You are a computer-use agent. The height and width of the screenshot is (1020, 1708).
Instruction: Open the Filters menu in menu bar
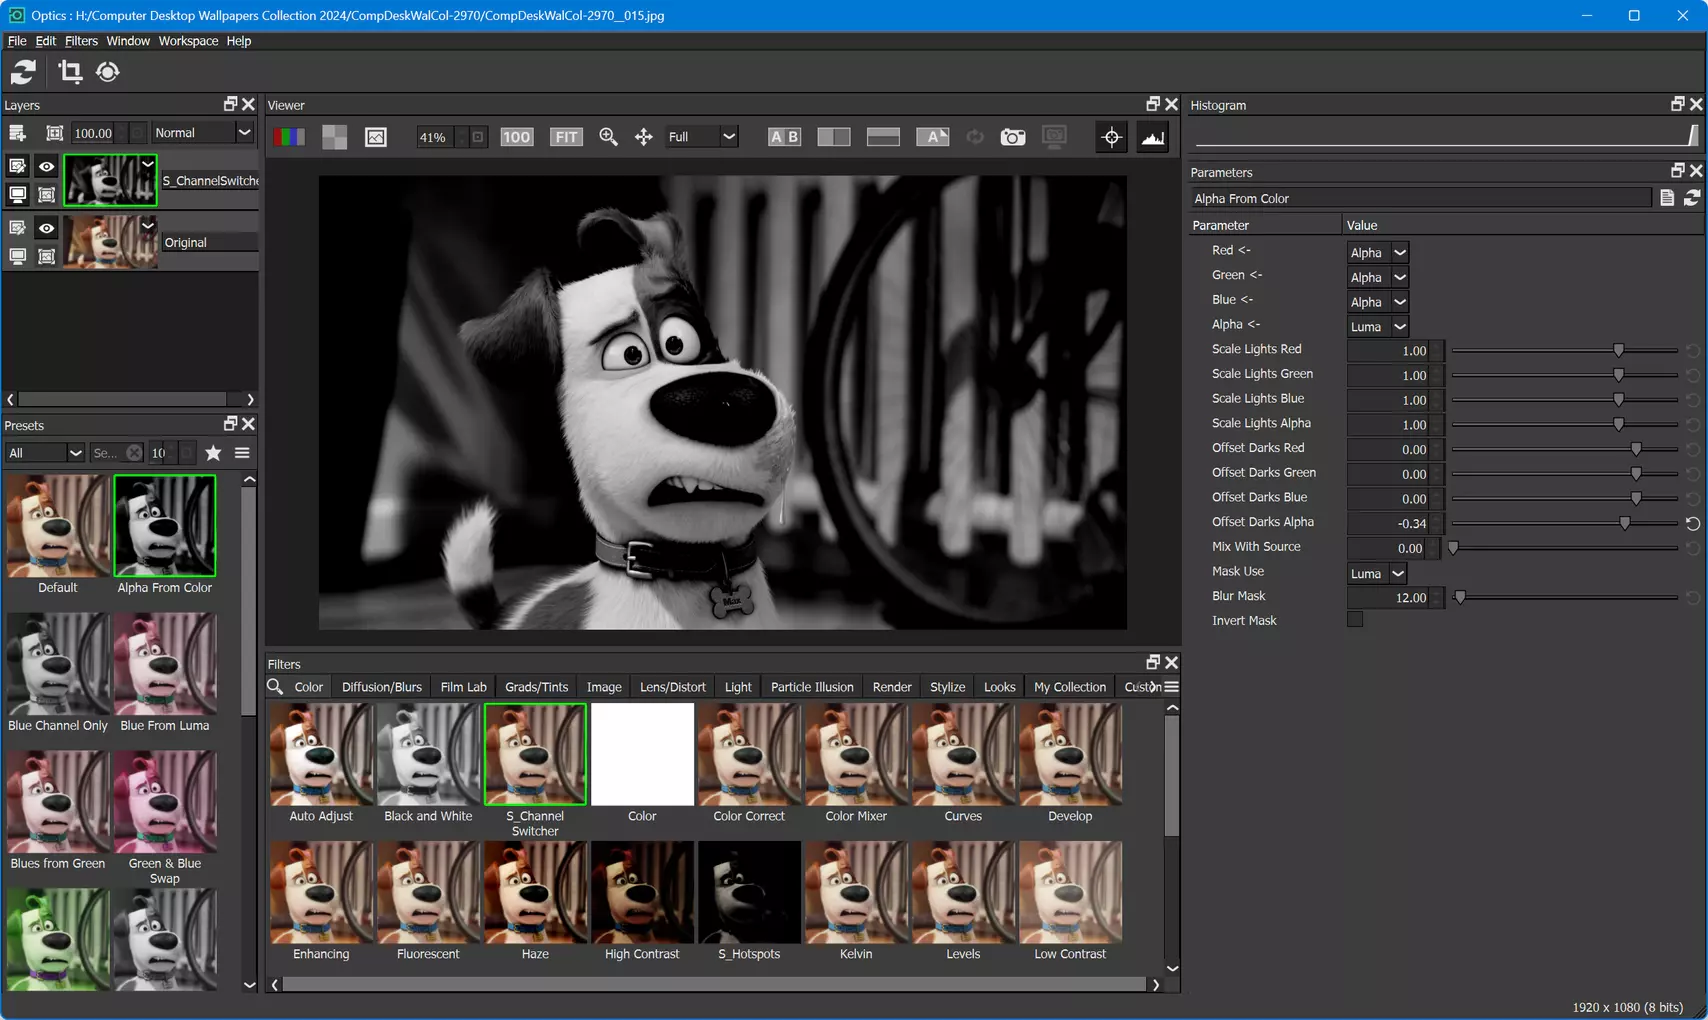[81, 41]
